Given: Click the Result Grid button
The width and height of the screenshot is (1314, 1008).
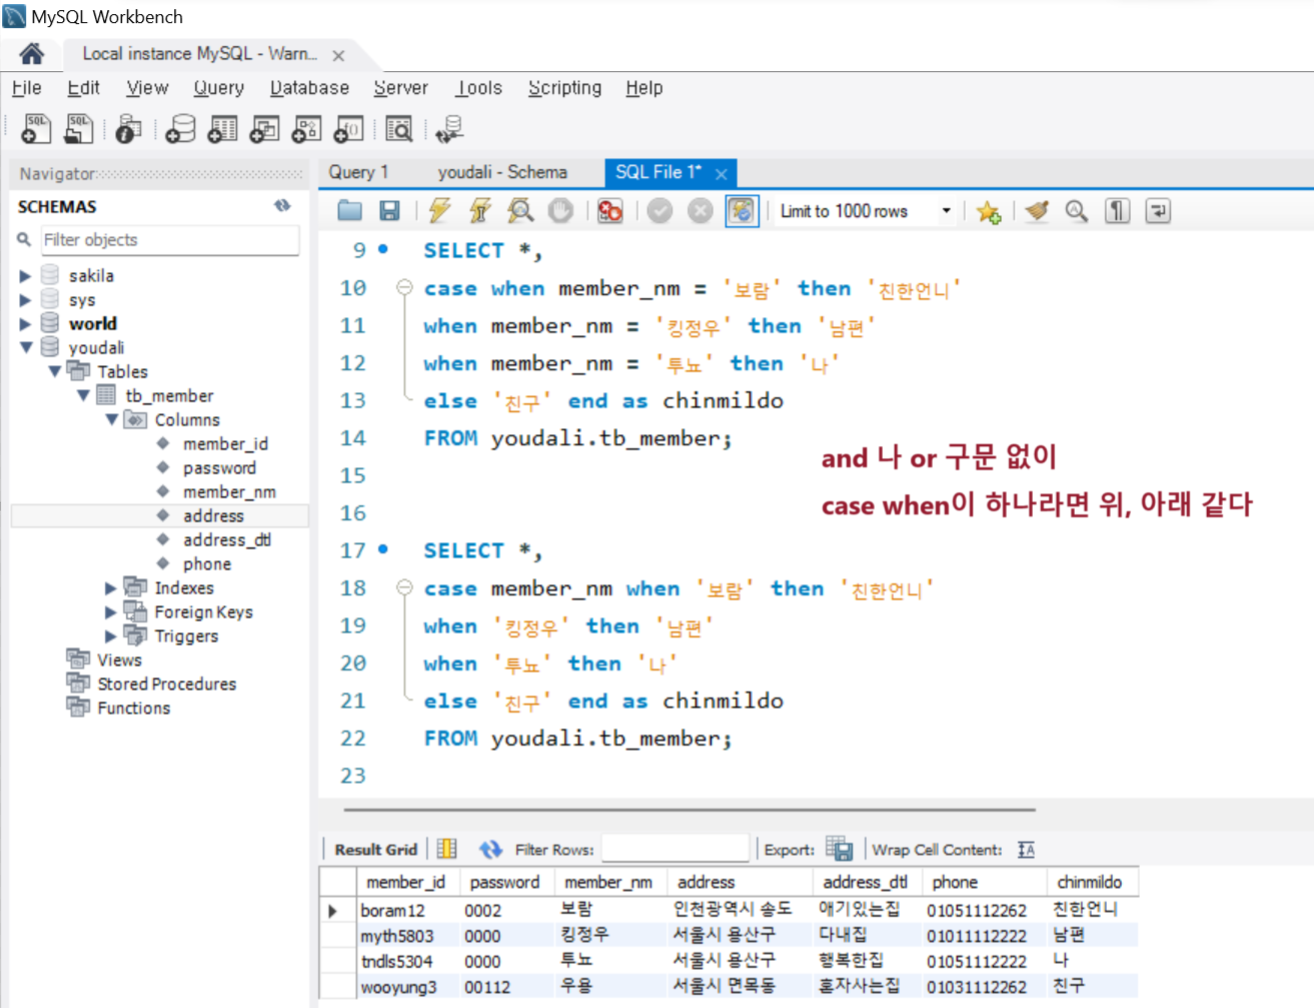Looking at the screenshot, I should [375, 849].
